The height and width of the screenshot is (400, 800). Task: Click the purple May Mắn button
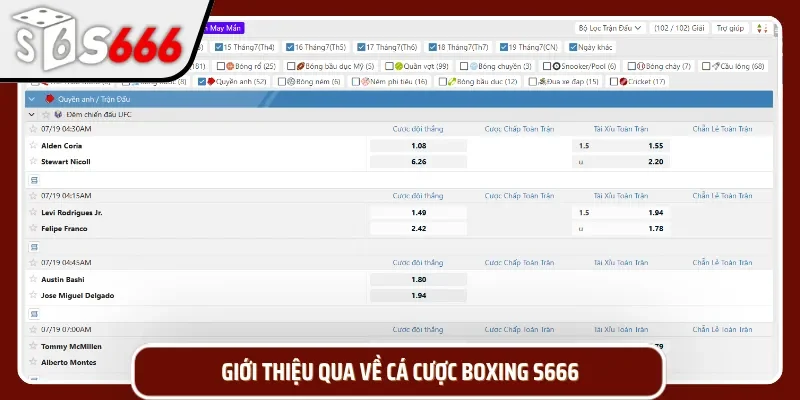click(224, 28)
